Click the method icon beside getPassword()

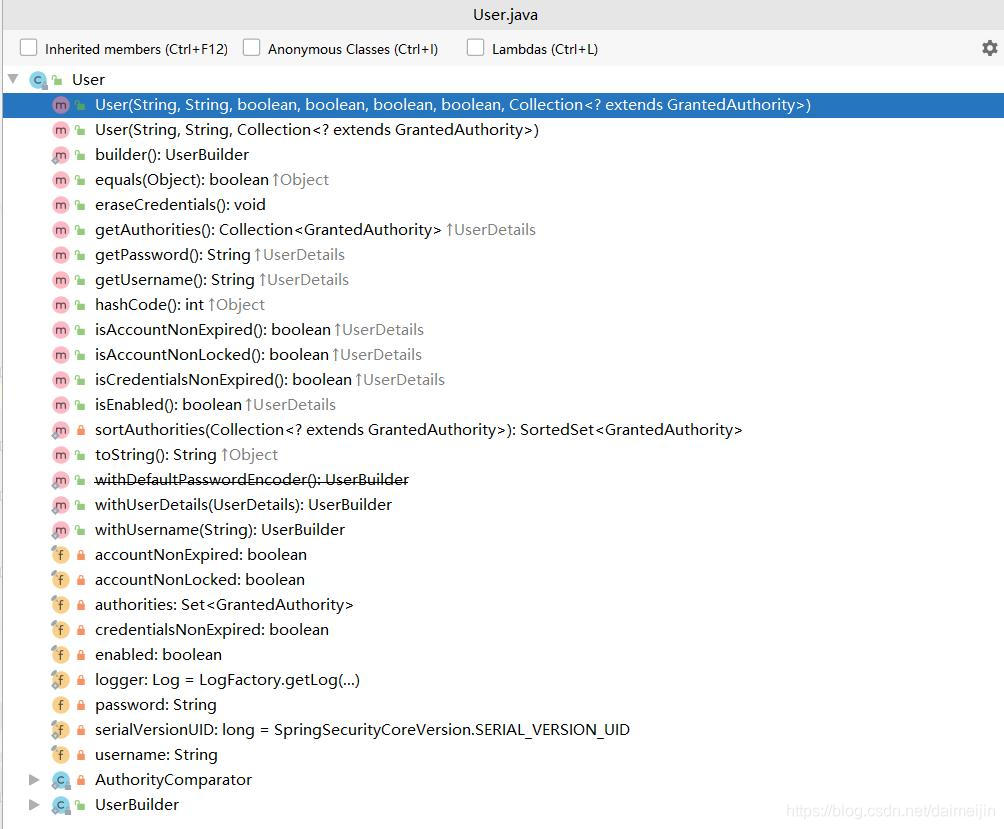tap(60, 255)
